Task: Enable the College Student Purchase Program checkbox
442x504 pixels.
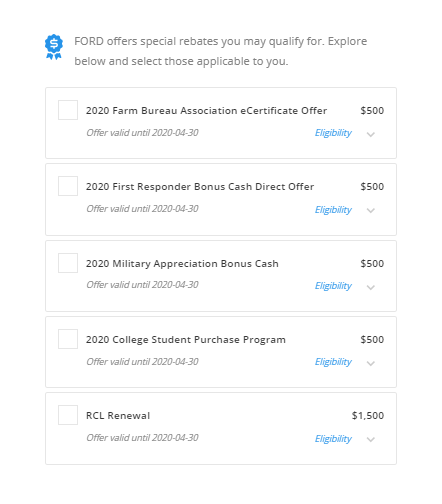Action: [68, 339]
